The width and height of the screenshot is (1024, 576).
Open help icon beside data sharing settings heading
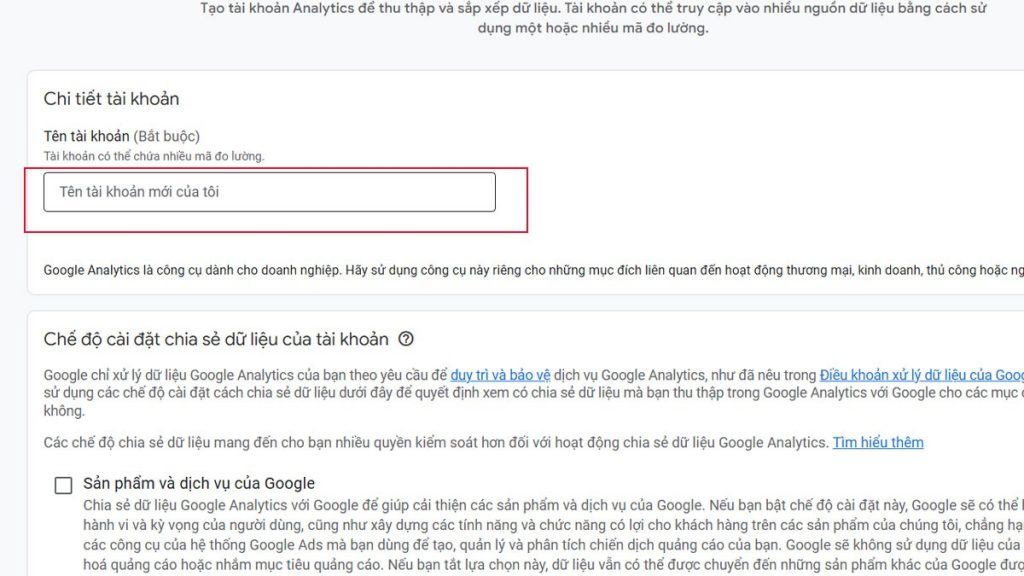(406, 339)
